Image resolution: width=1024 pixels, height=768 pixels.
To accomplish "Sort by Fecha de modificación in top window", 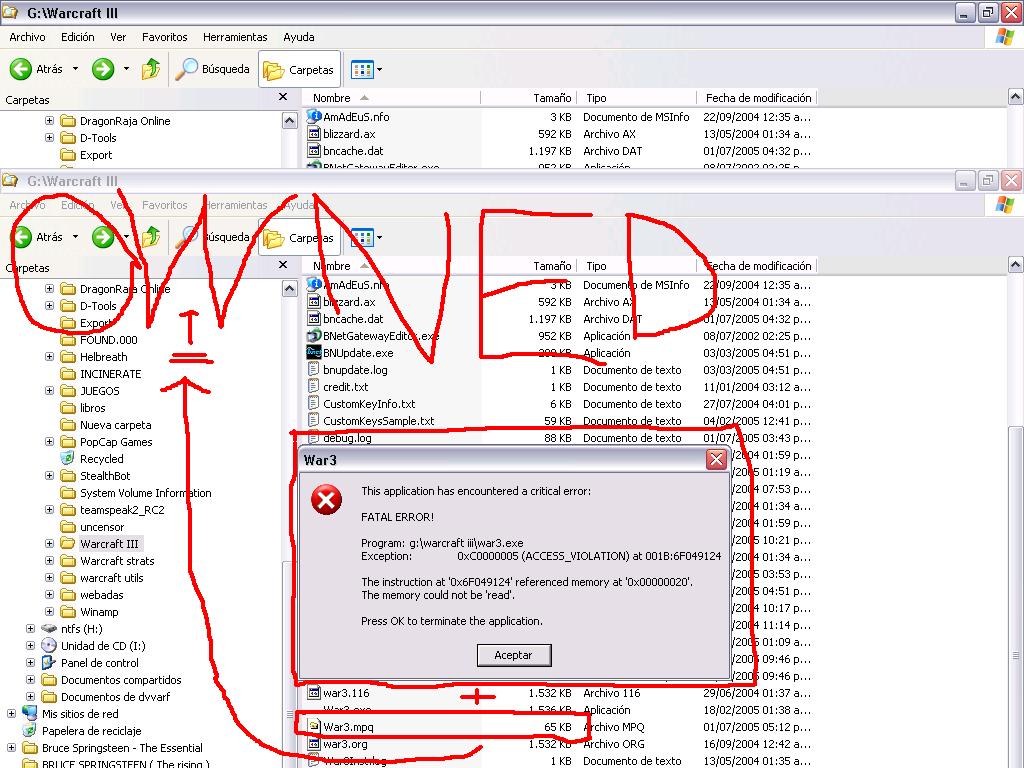I will [757, 98].
